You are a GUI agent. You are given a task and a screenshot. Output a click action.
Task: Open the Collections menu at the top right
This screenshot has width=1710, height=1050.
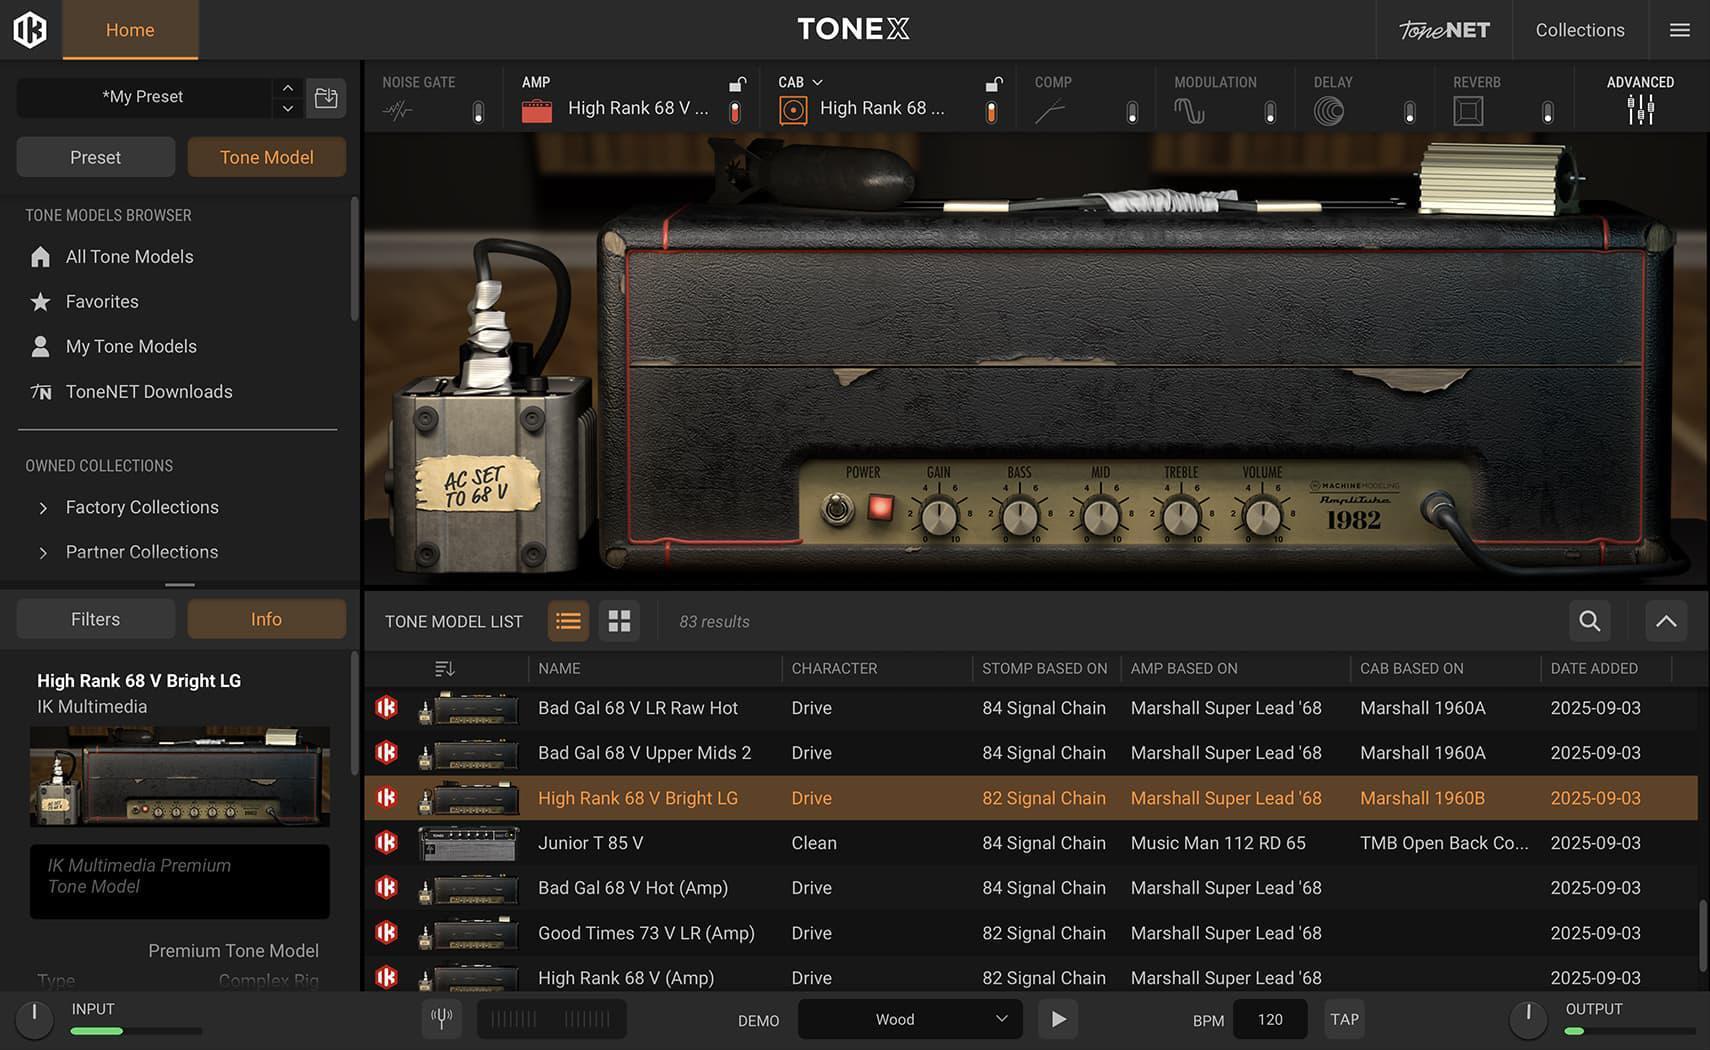[x=1580, y=29]
